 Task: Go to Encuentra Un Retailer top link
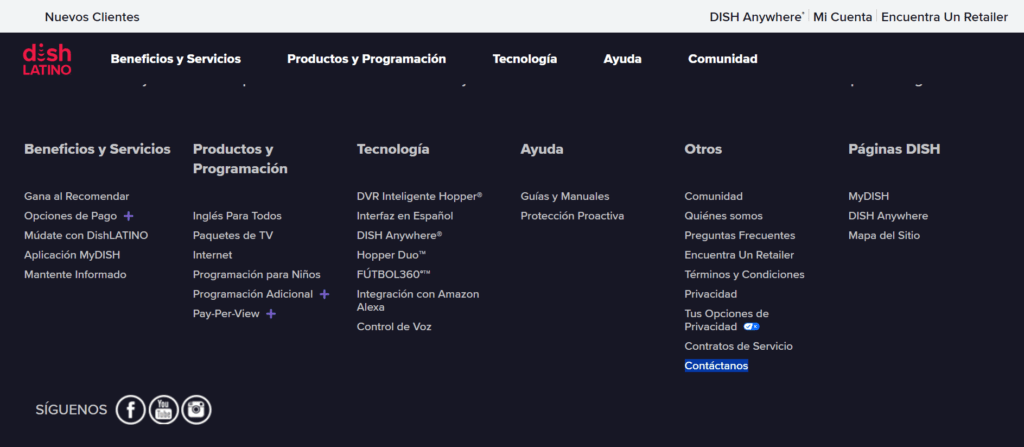click(944, 17)
